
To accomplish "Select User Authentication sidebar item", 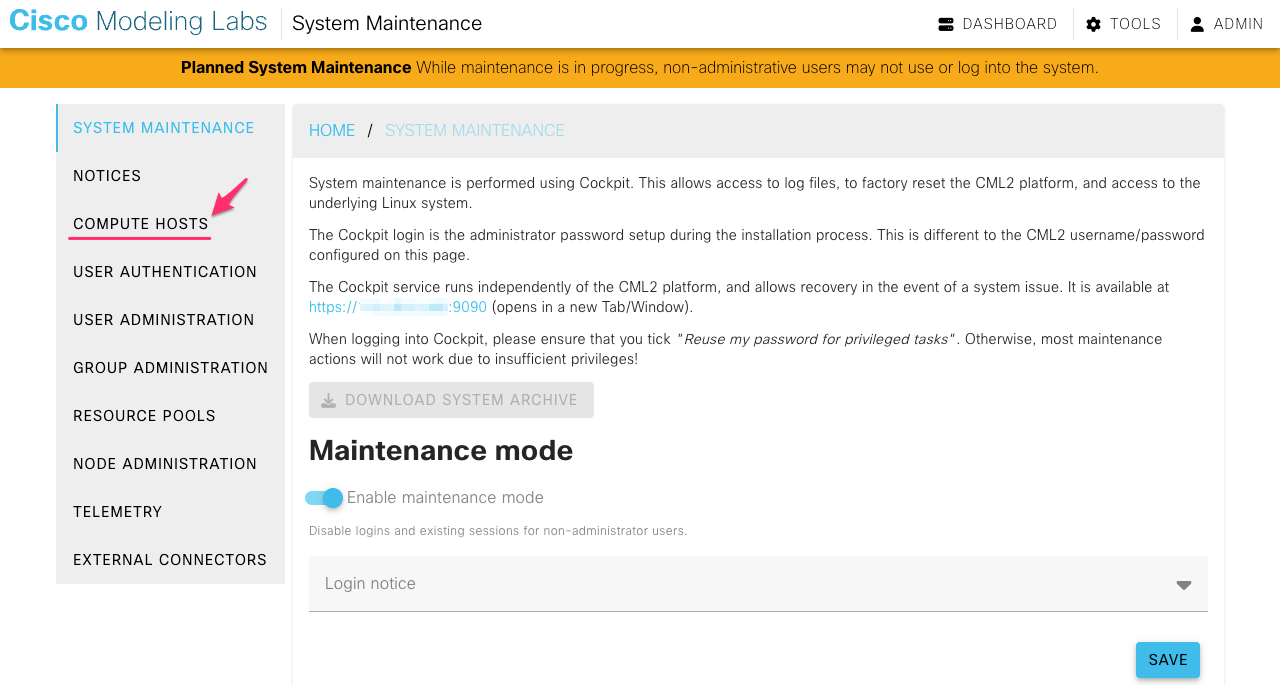I will (171, 272).
